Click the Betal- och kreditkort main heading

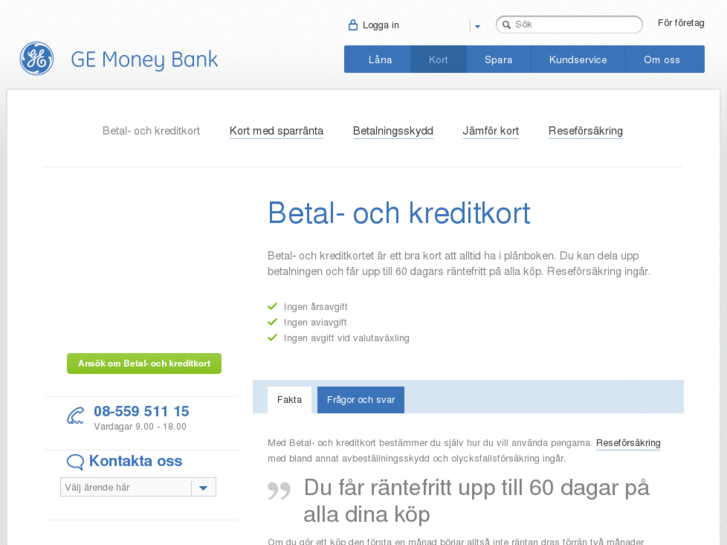tap(399, 213)
